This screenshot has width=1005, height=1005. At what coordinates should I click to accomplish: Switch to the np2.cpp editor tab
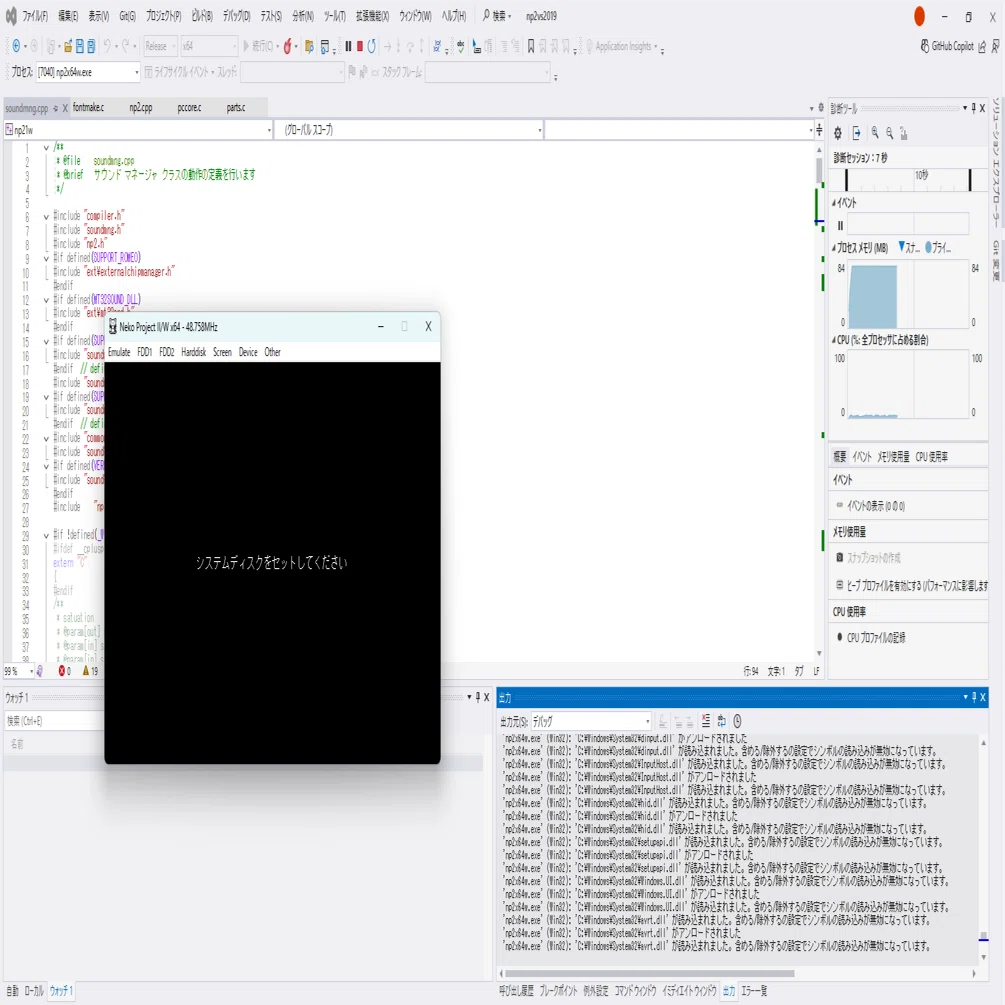(x=141, y=108)
